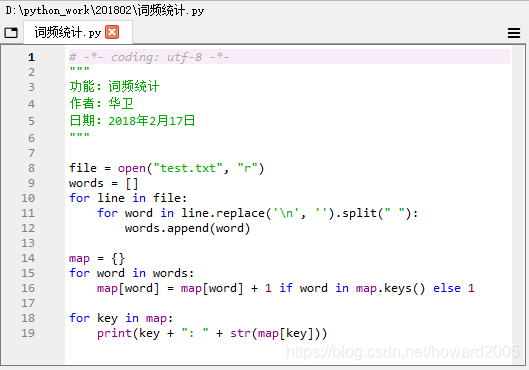Click line number 1 in the gutter
Image resolution: width=529 pixels, height=370 pixels.
tap(31, 57)
